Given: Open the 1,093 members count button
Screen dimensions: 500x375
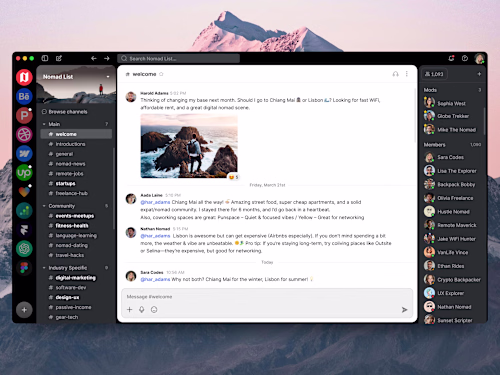Looking at the screenshot, I should click(434, 74).
